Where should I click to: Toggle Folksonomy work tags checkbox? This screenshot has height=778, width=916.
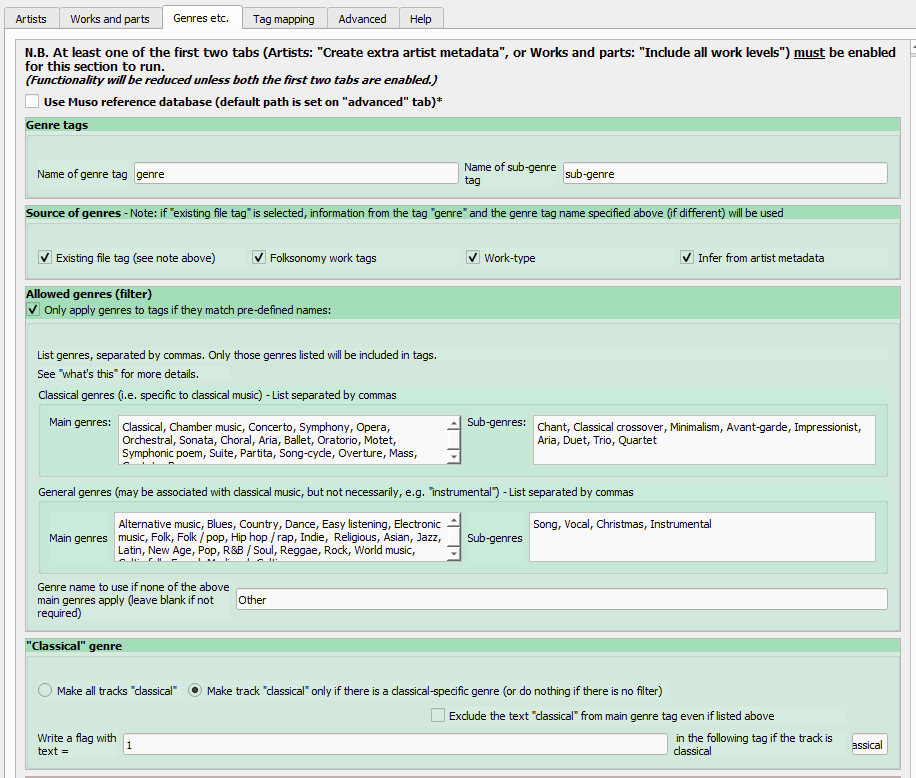[x=259, y=258]
